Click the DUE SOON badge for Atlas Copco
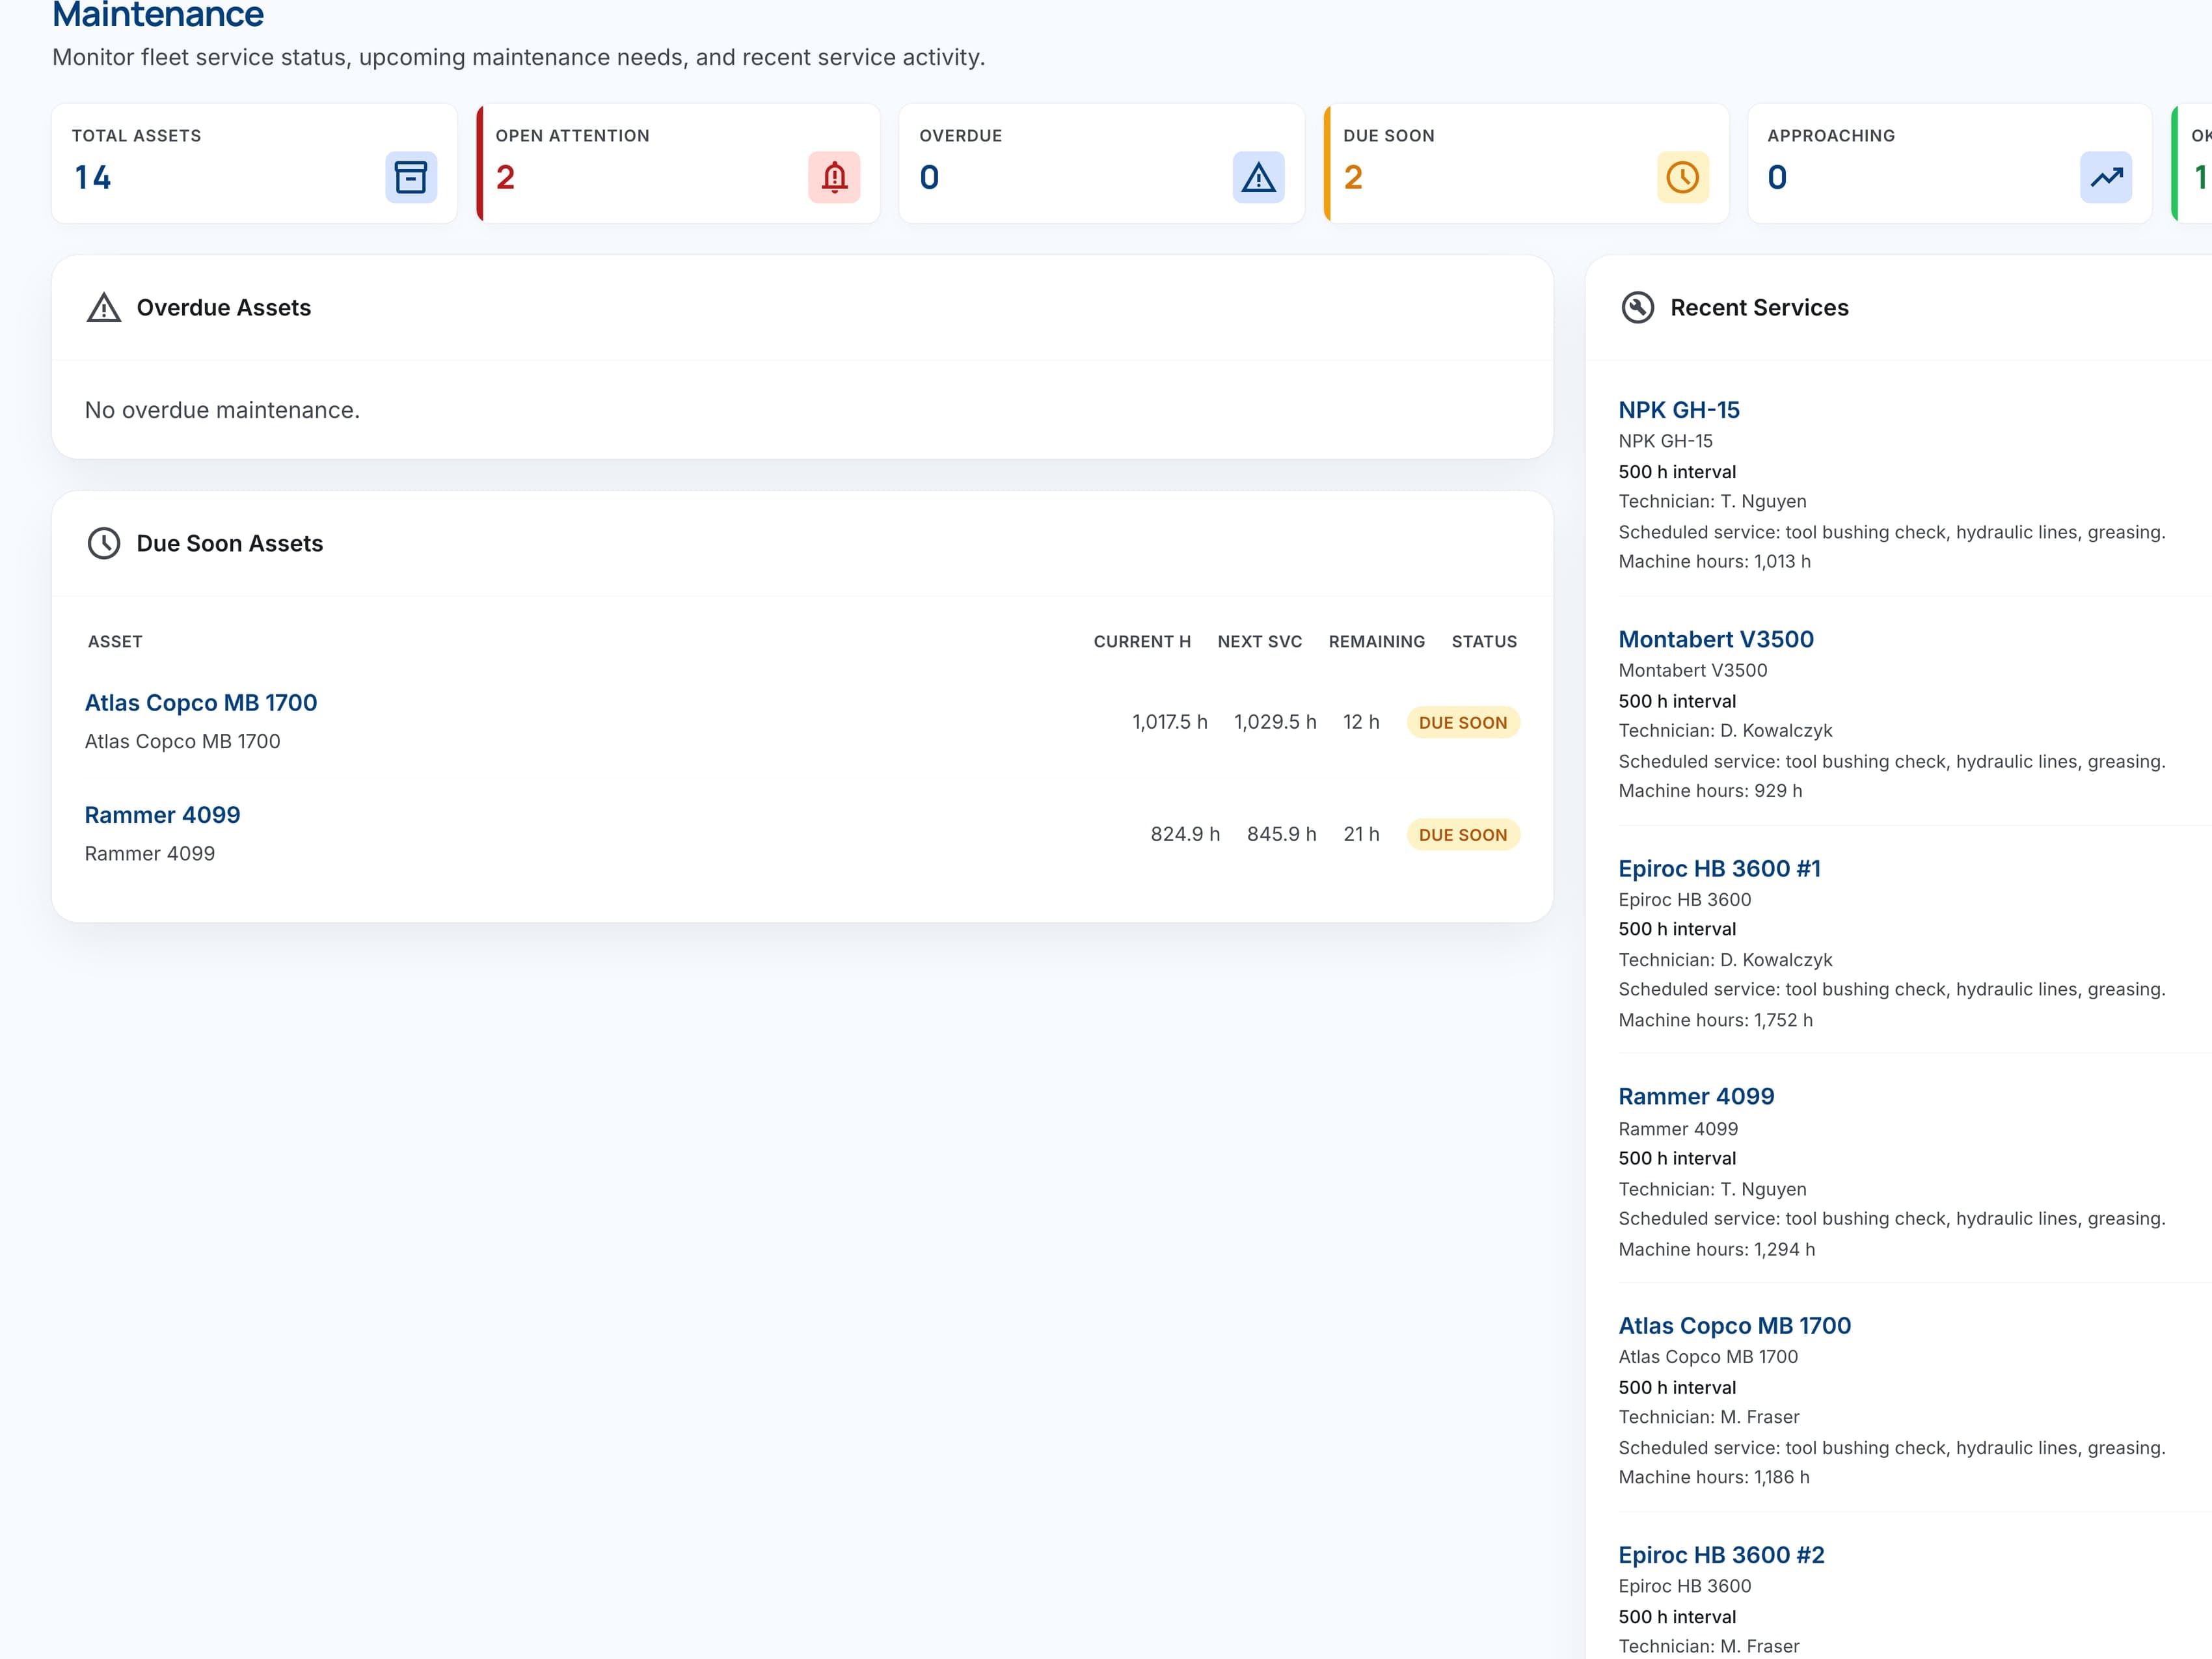The width and height of the screenshot is (2212, 1659). pyautogui.click(x=1463, y=723)
